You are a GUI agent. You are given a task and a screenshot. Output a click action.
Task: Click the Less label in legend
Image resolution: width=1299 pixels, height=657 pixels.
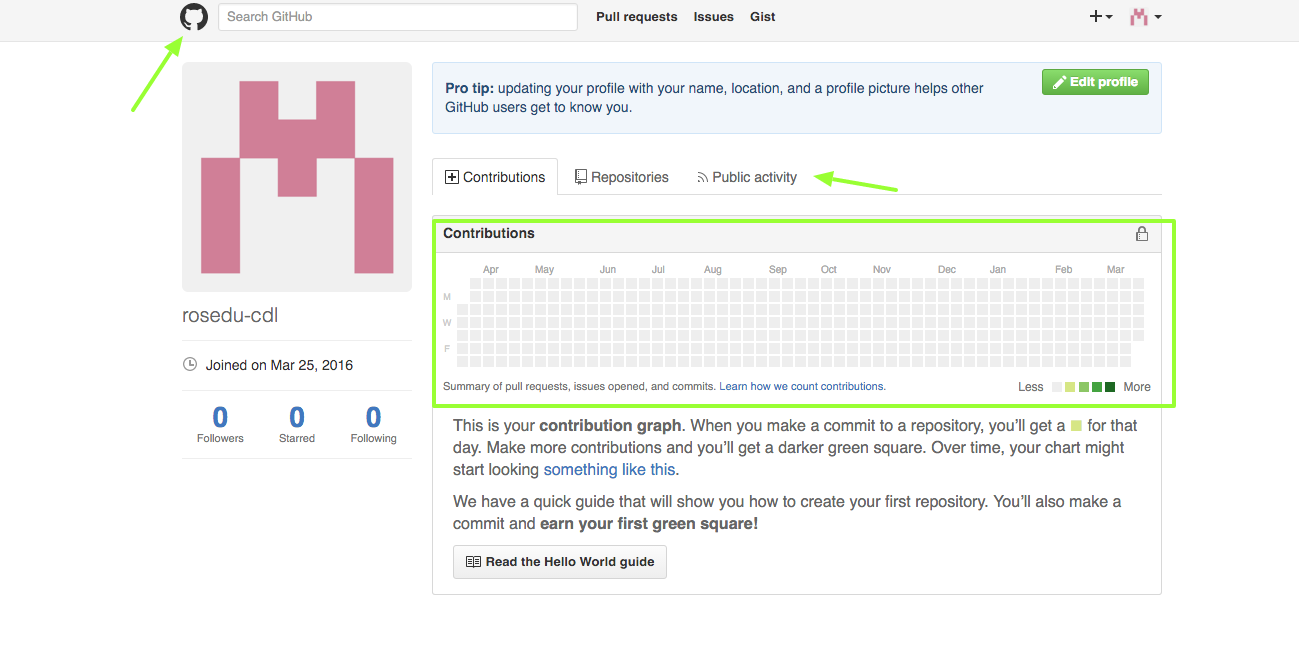[1031, 387]
